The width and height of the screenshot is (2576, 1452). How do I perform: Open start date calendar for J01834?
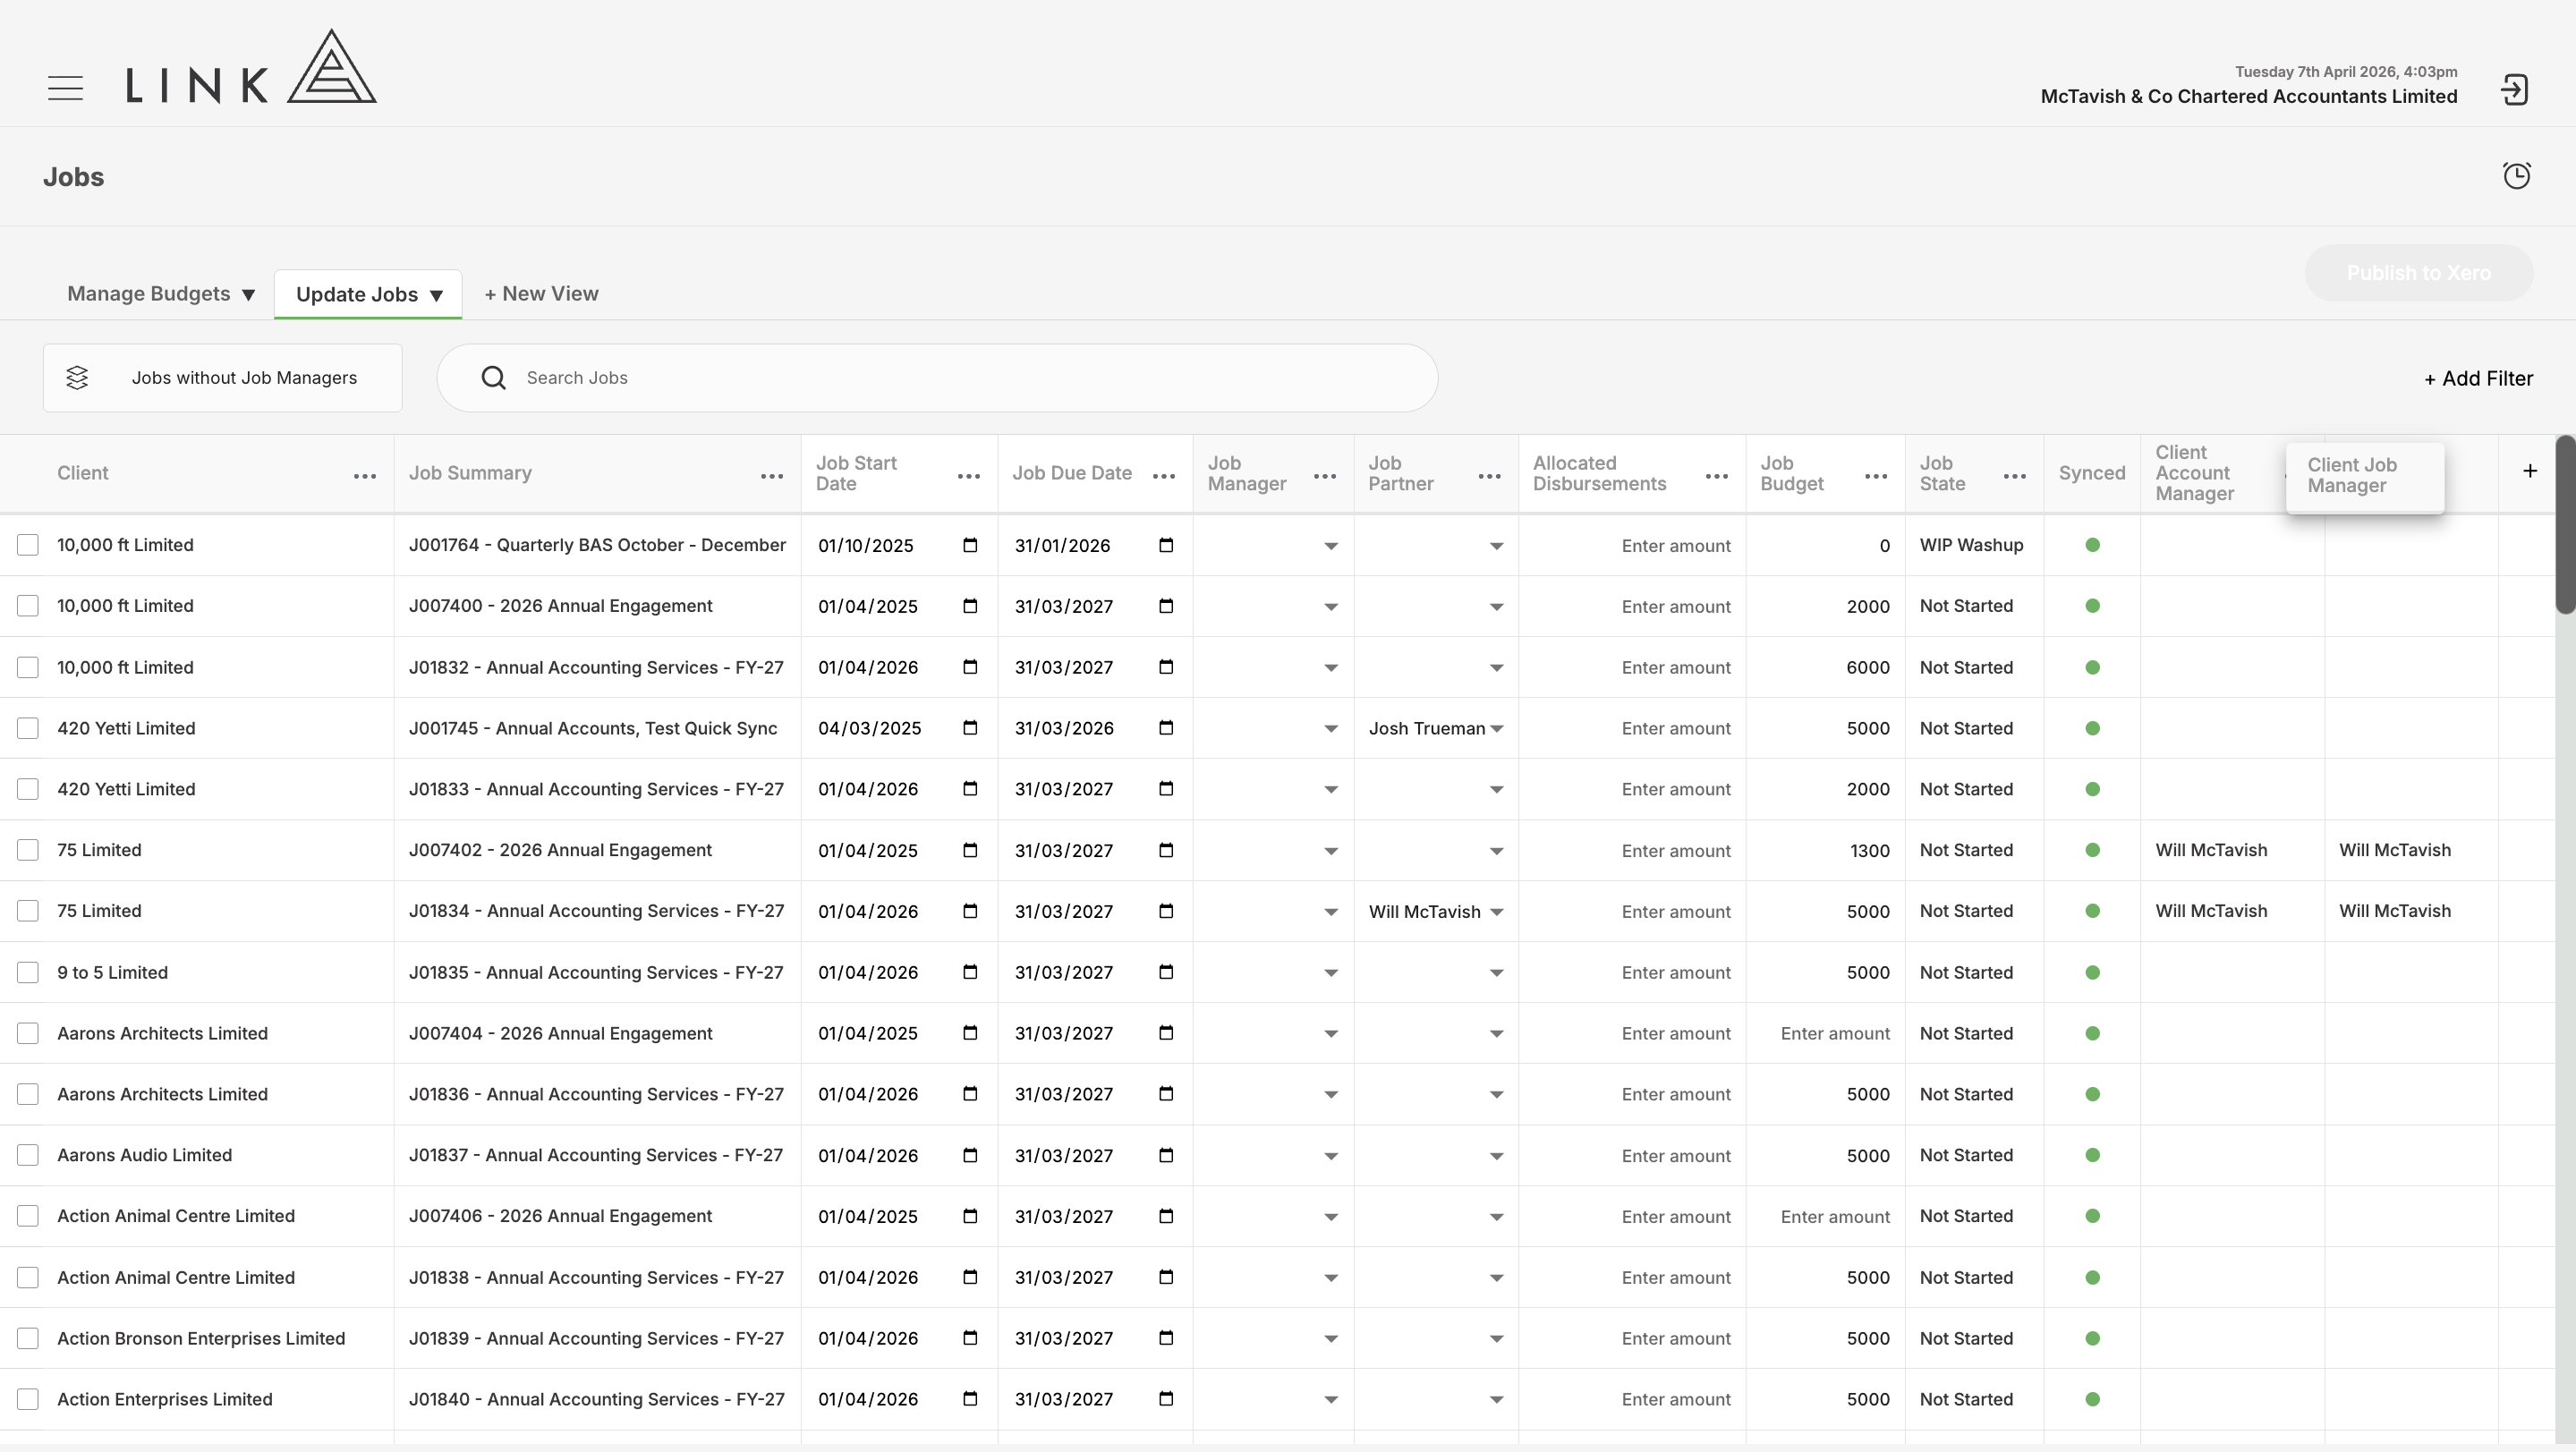(x=970, y=911)
